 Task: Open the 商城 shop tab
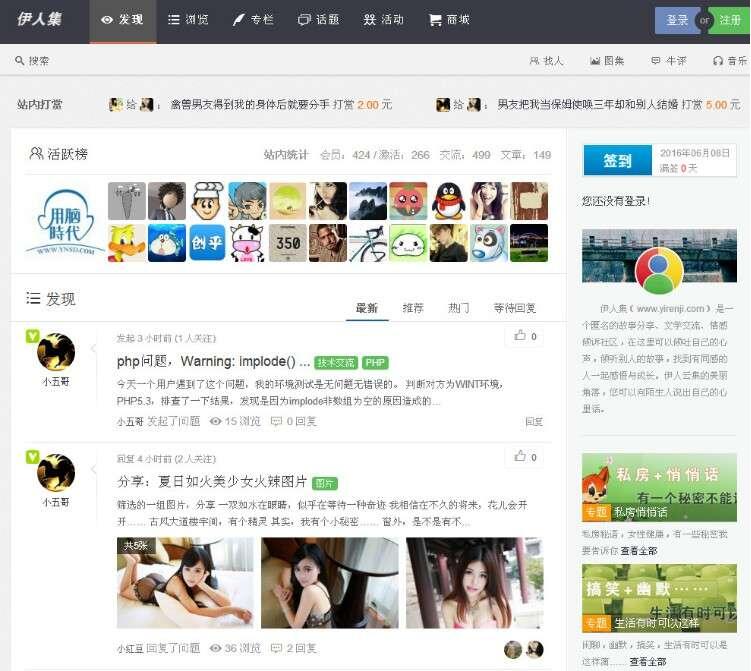tap(449, 20)
